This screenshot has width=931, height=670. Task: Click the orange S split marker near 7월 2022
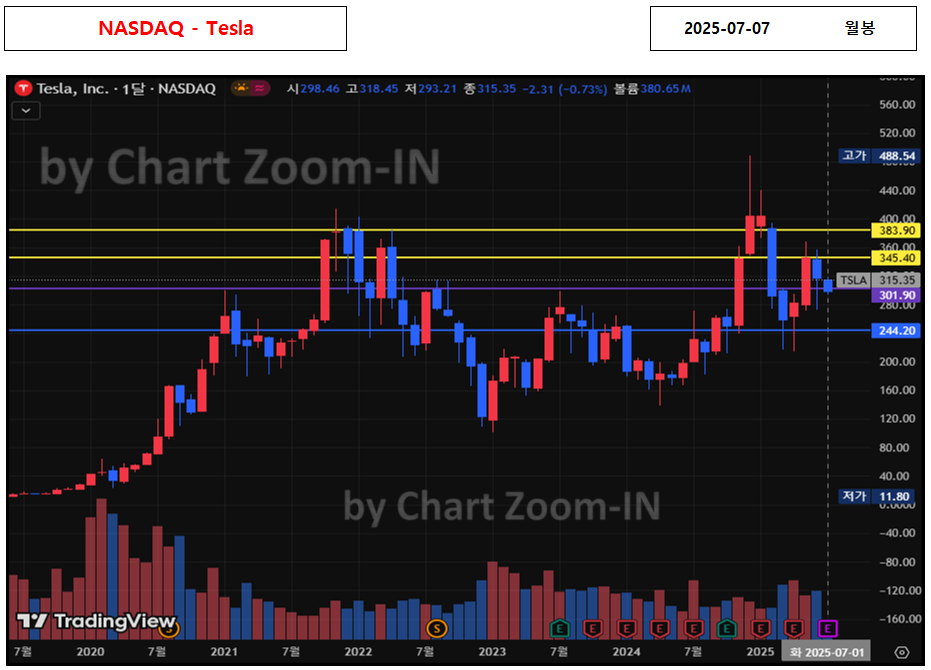(x=436, y=628)
